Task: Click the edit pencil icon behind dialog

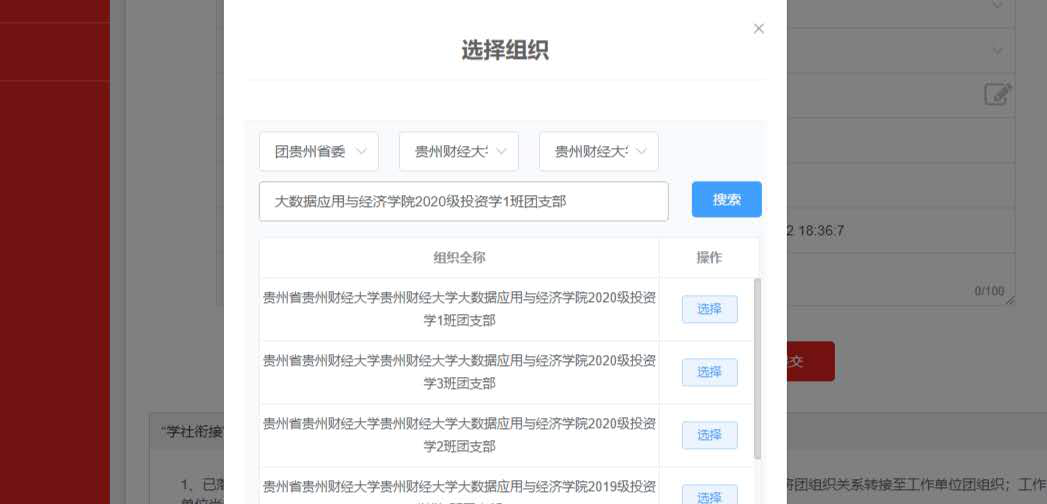Action: (x=997, y=95)
